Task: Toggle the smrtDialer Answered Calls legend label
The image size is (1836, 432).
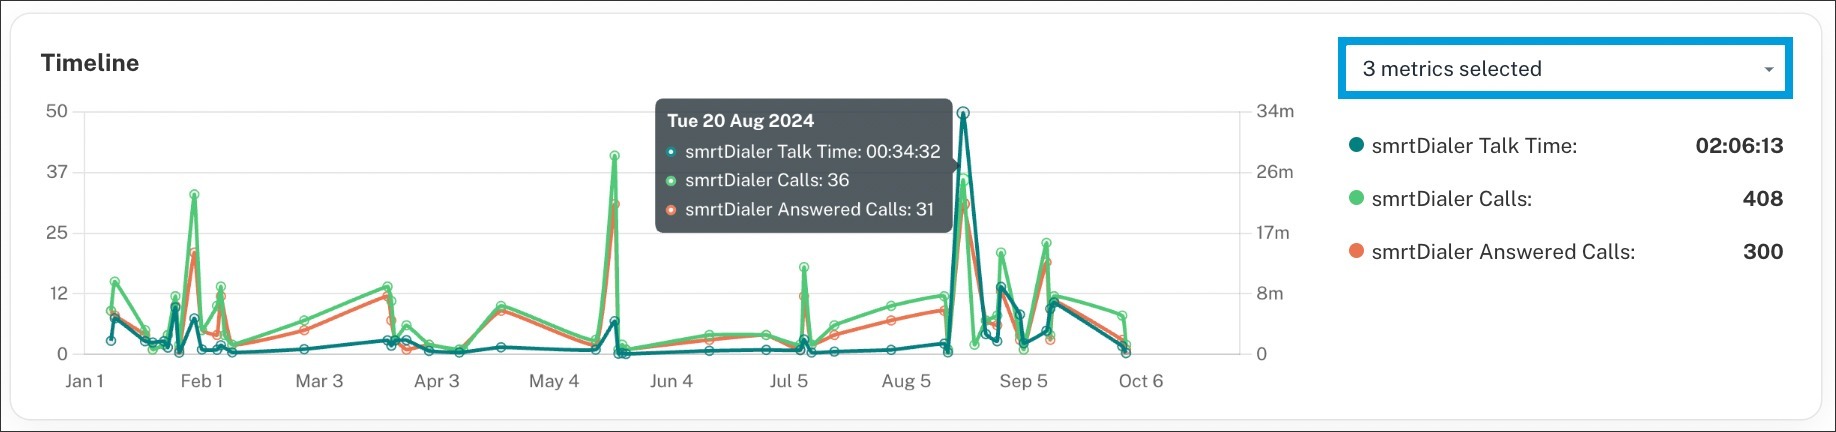Action: point(1503,252)
